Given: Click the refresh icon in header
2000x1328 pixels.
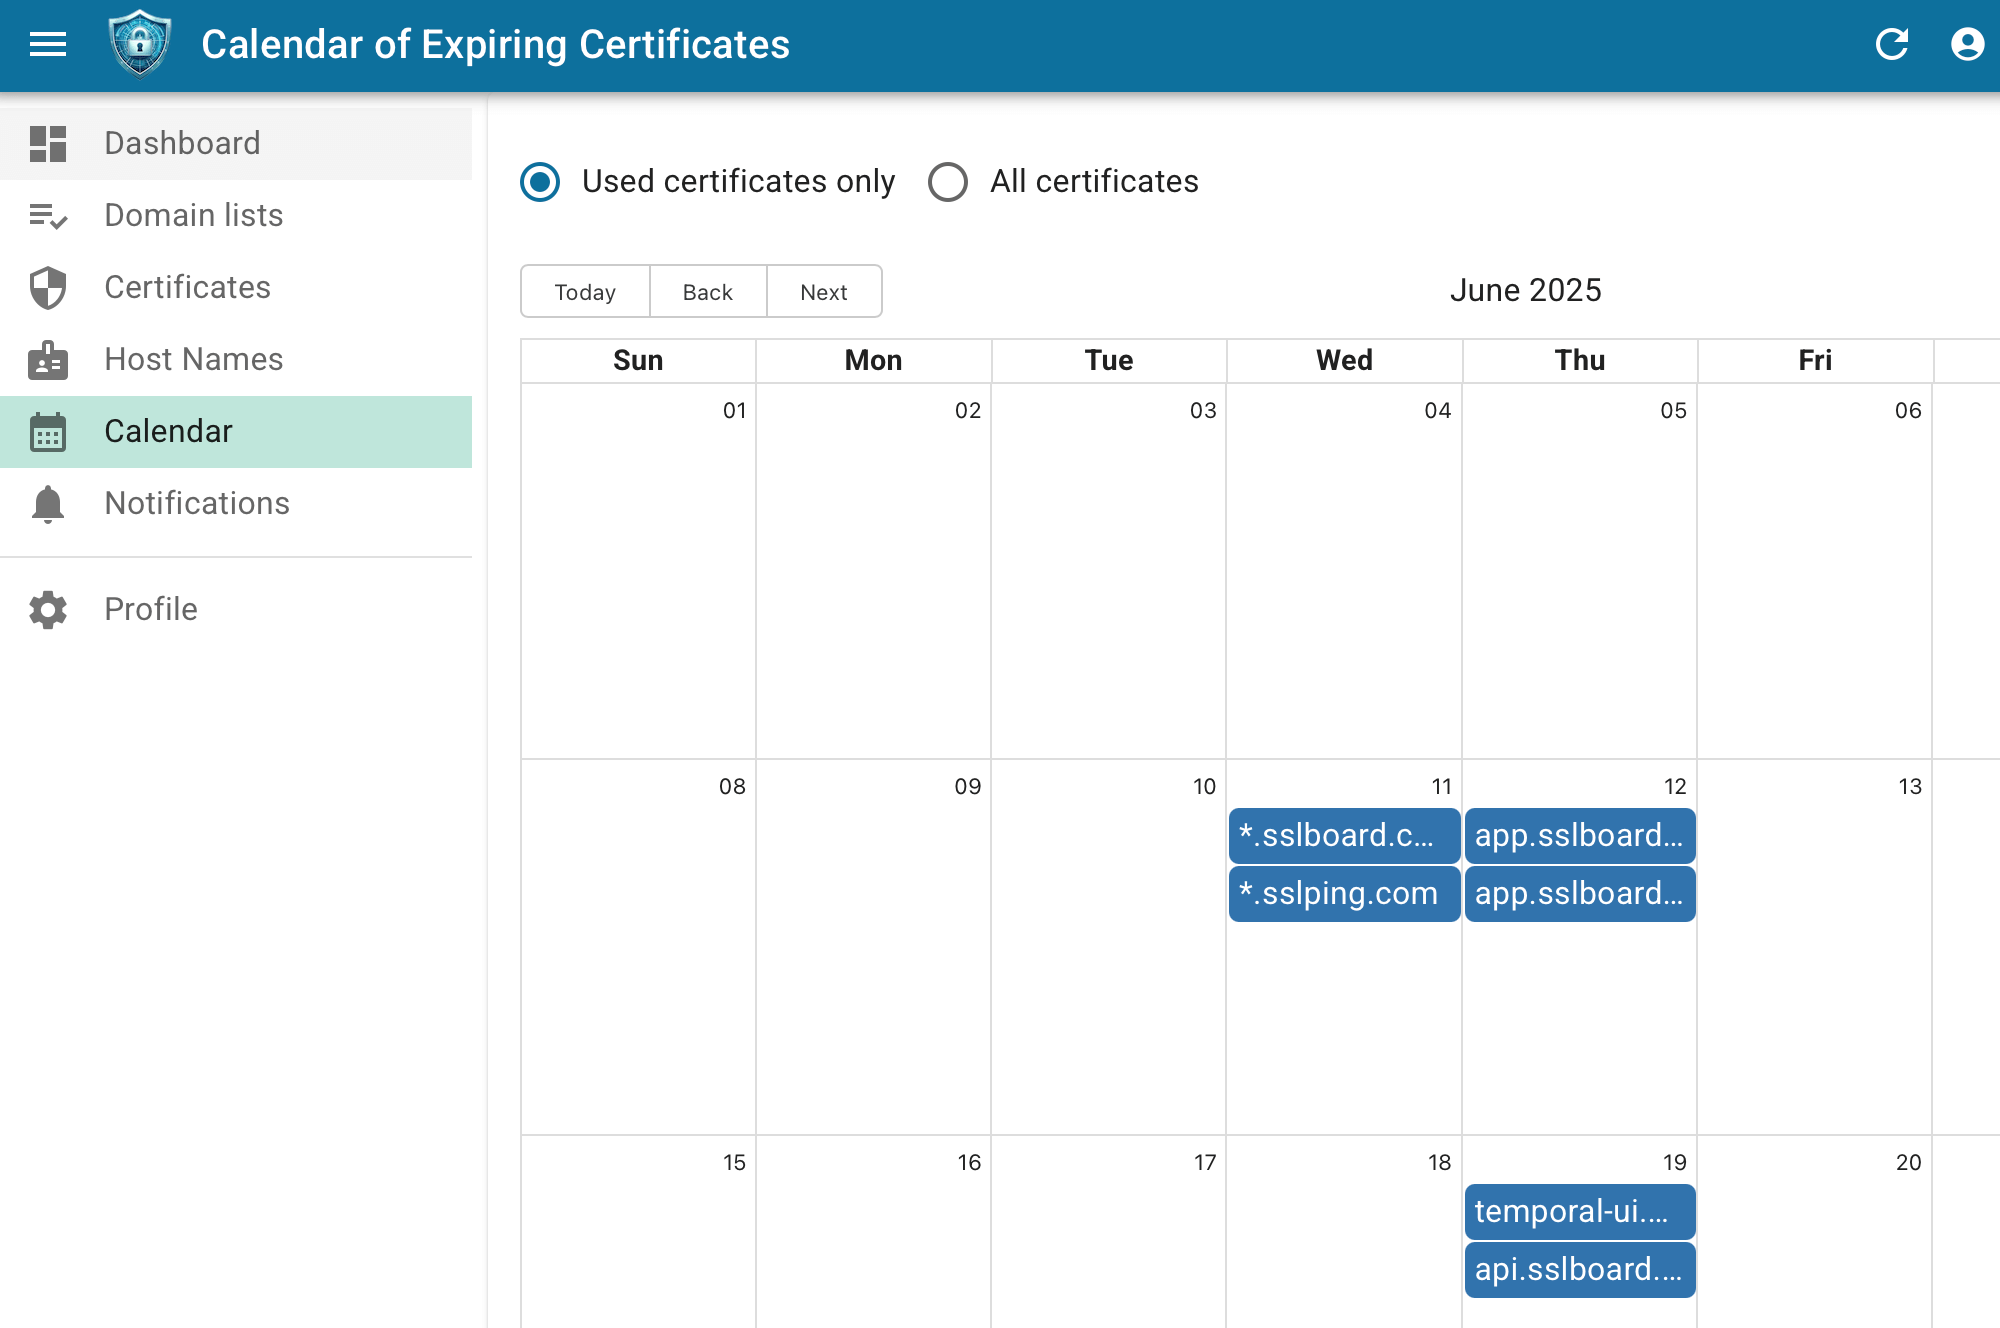Looking at the screenshot, I should point(1891,44).
